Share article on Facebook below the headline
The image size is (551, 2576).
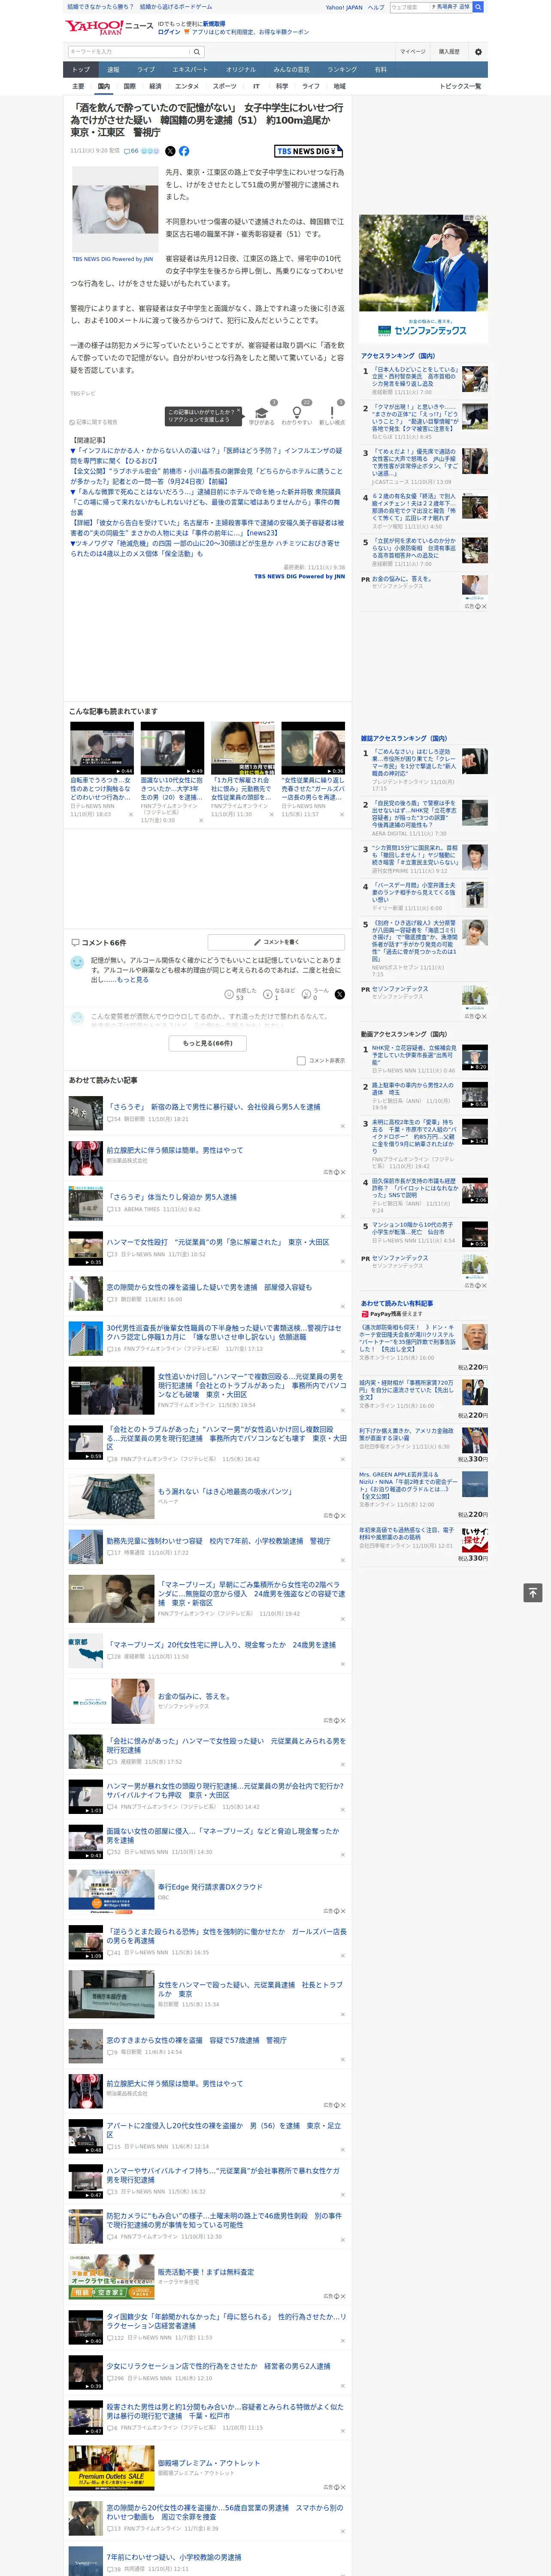pos(184,151)
